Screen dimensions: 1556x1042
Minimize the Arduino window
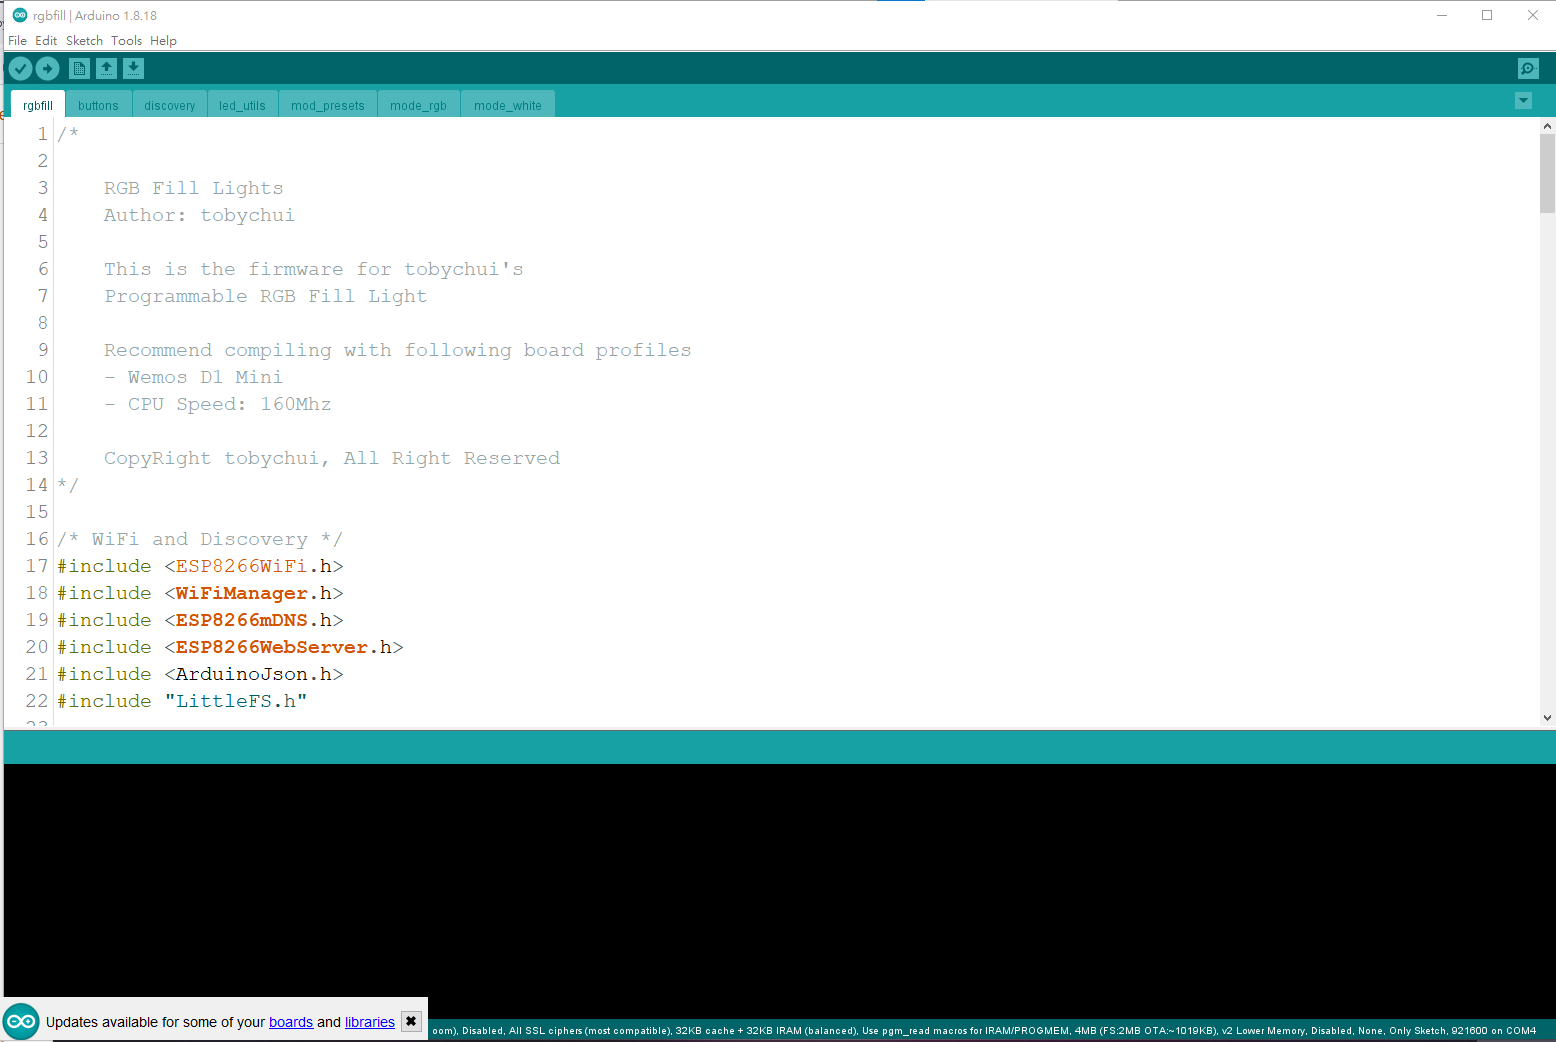(x=1442, y=15)
